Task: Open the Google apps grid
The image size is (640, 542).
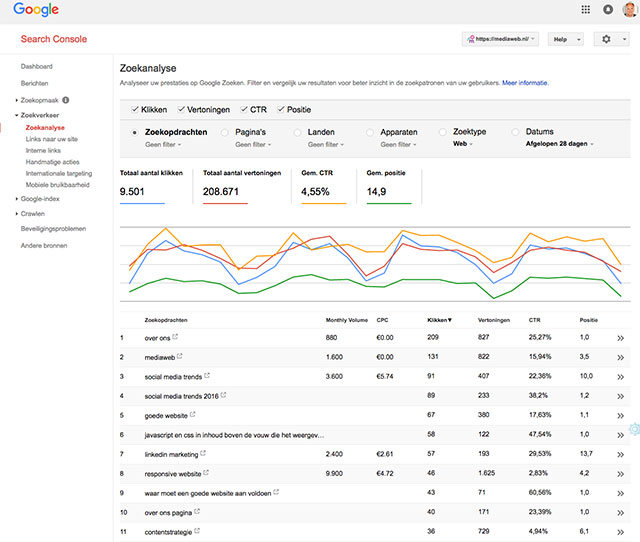Action: [585, 9]
